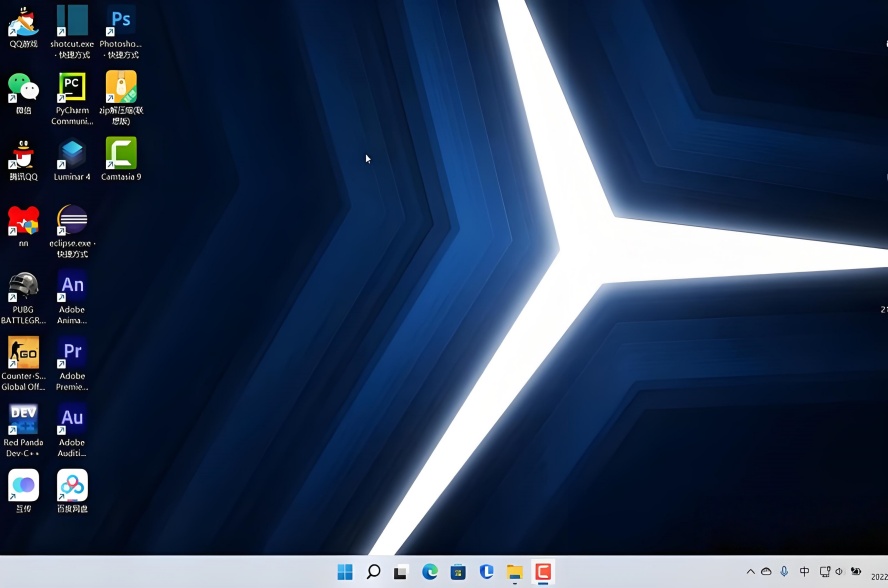Click the Adobe Audition icon
Screen dimensions: 888x588
click(72, 419)
